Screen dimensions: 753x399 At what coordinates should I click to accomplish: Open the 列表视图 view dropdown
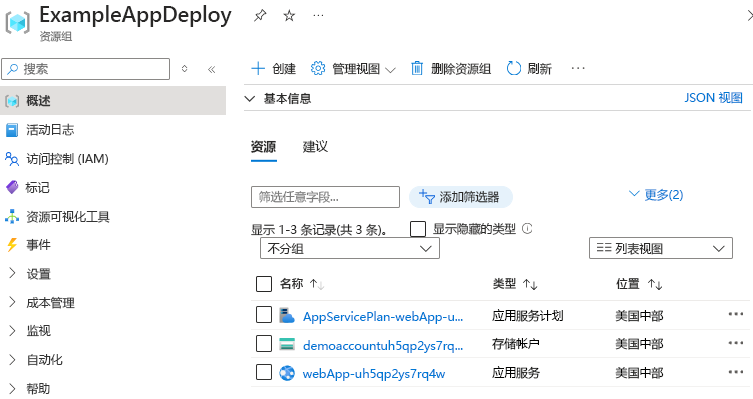coord(661,248)
